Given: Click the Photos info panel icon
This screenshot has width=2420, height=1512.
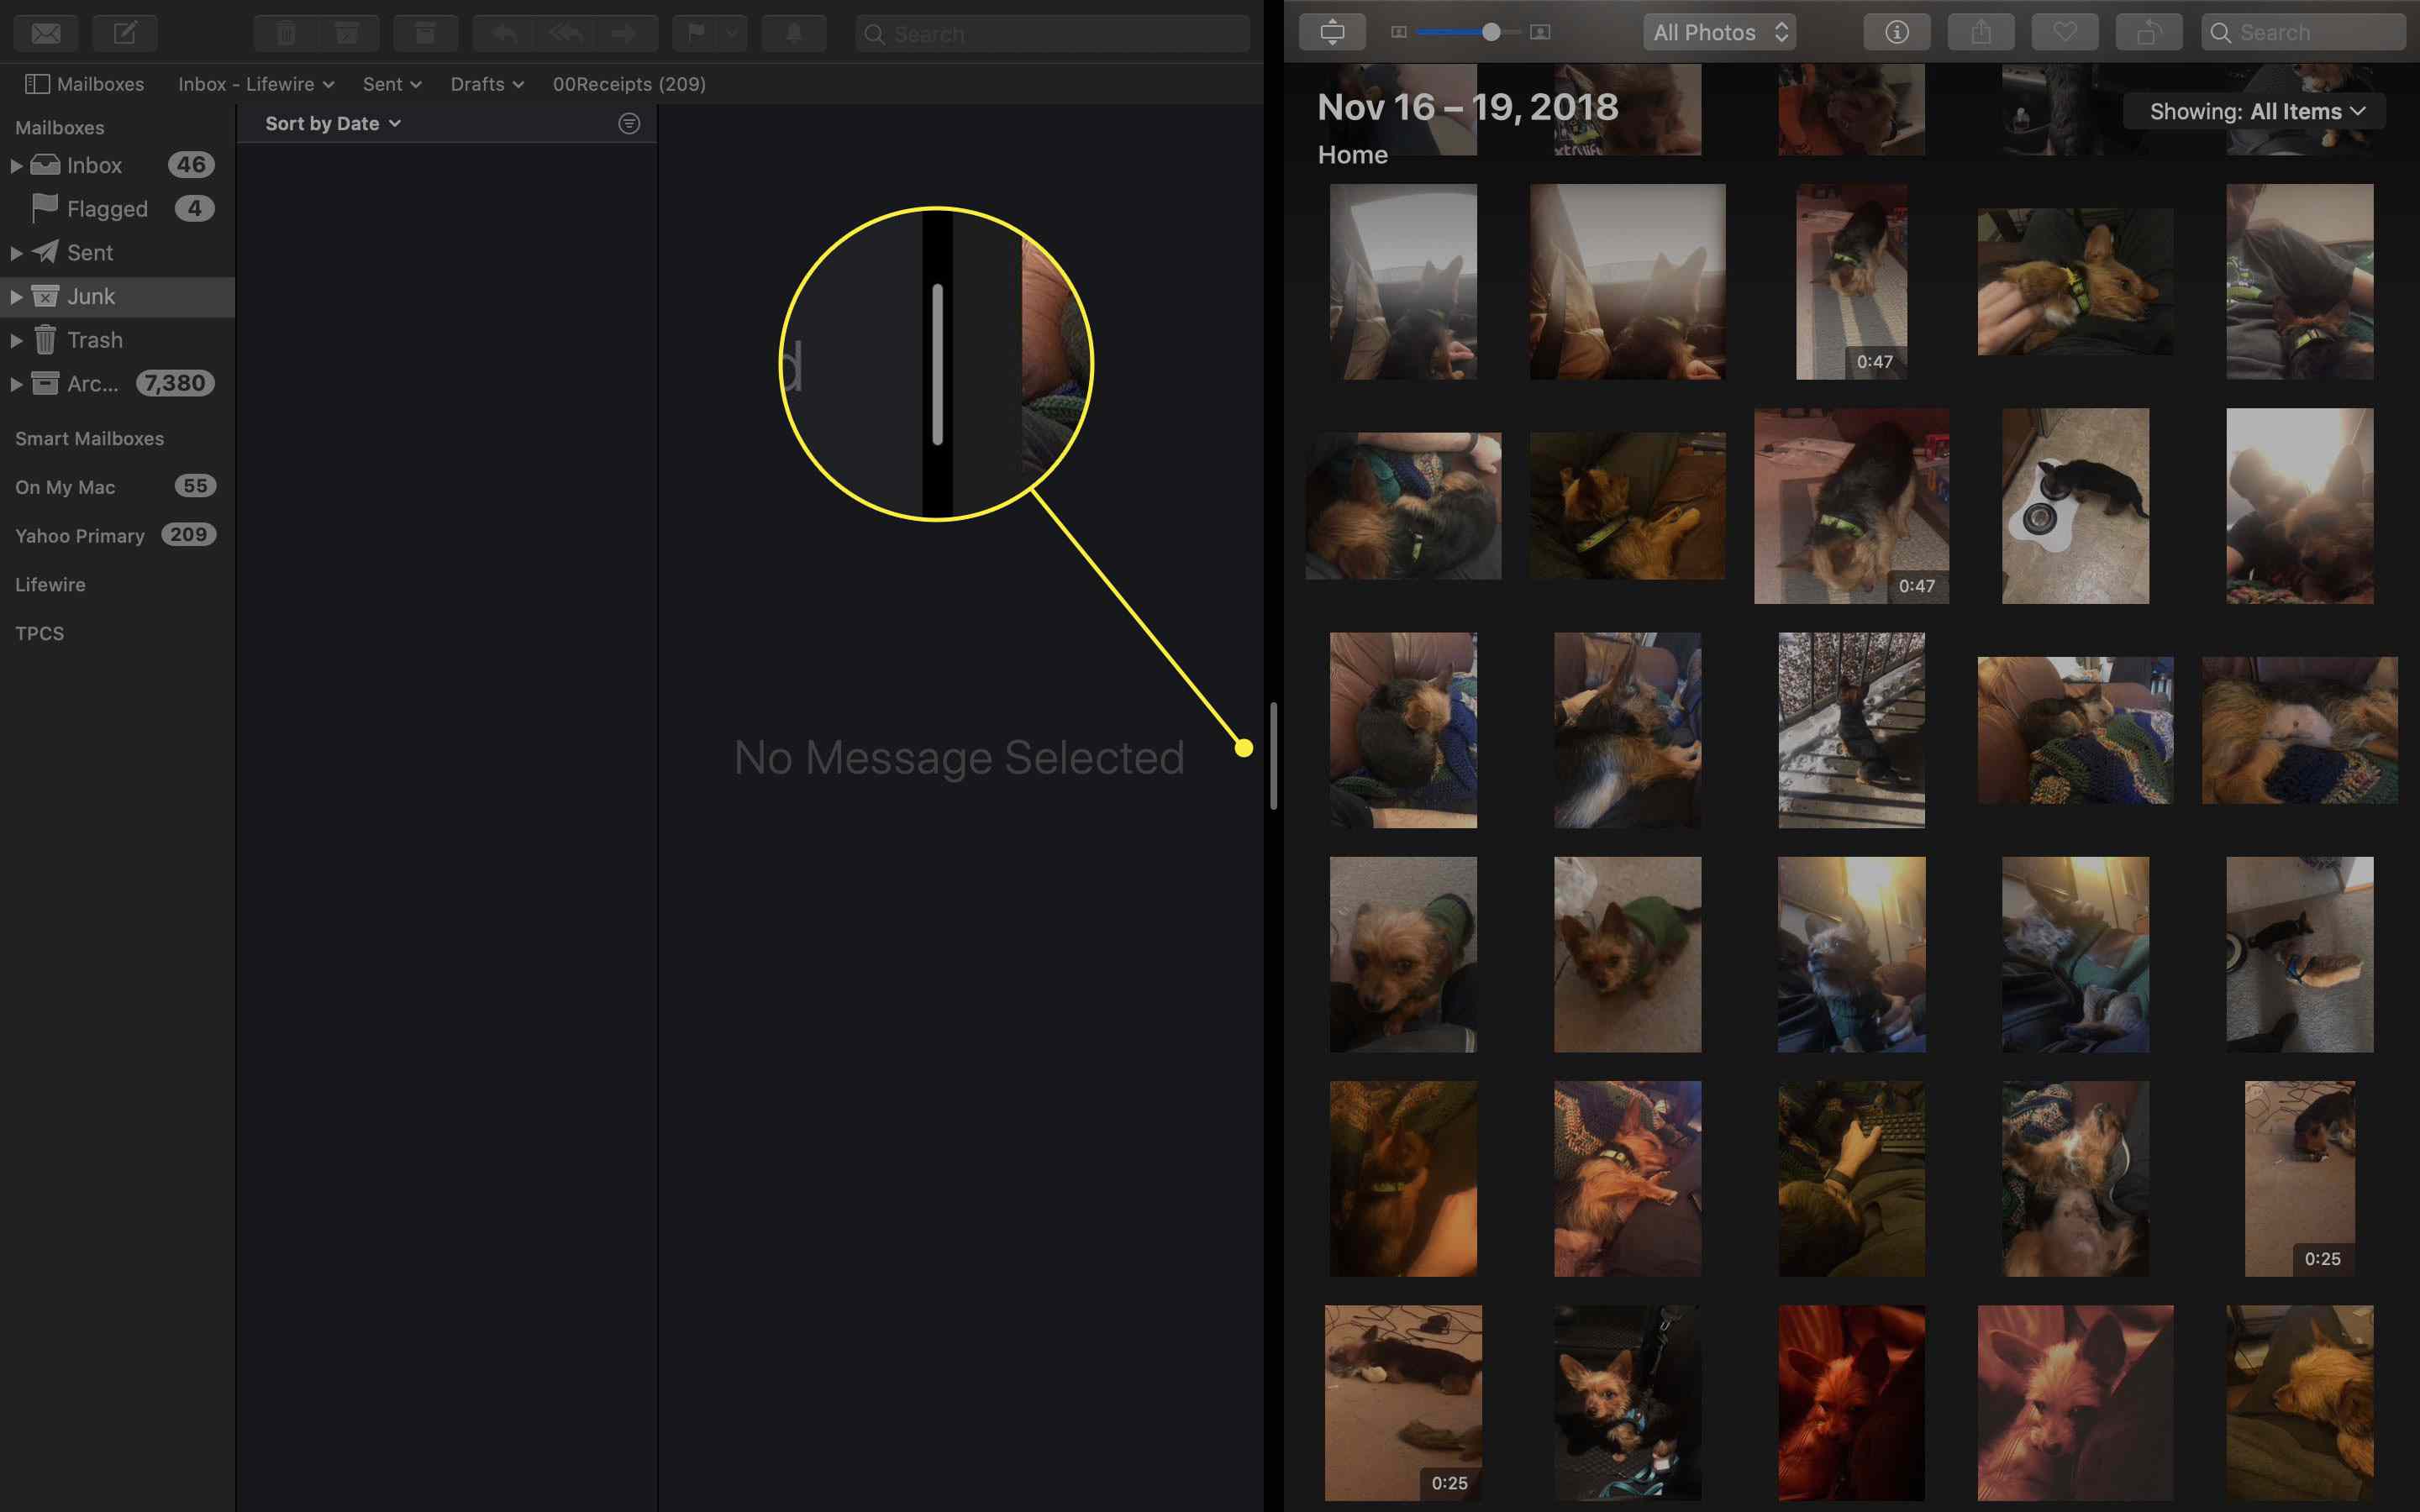Looking at the screenshot, I should tap(1896, 31).
